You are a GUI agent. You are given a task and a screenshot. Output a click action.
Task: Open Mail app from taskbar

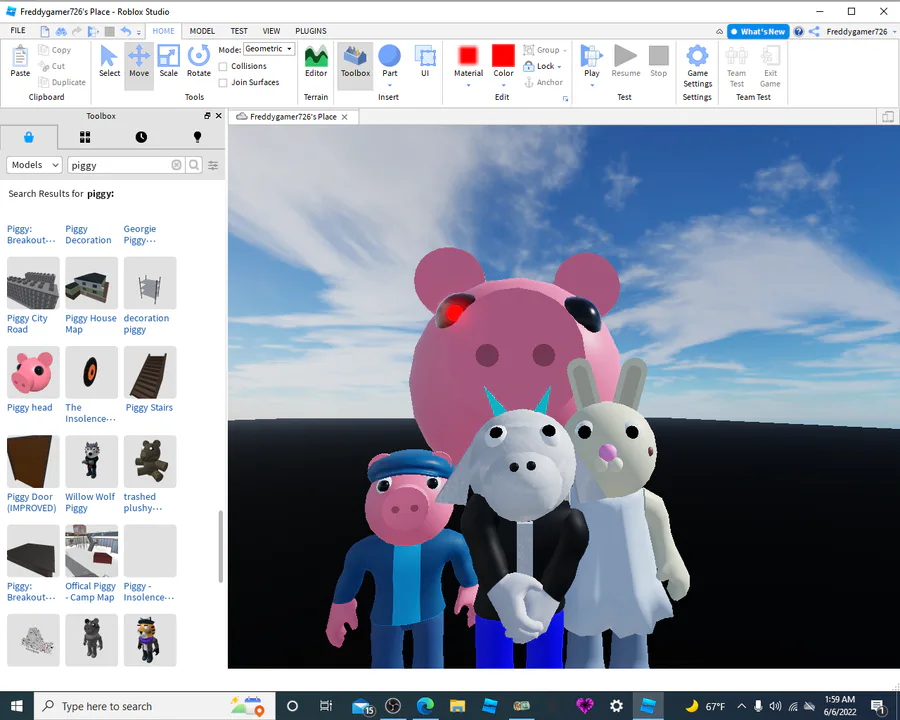point(363,706)
